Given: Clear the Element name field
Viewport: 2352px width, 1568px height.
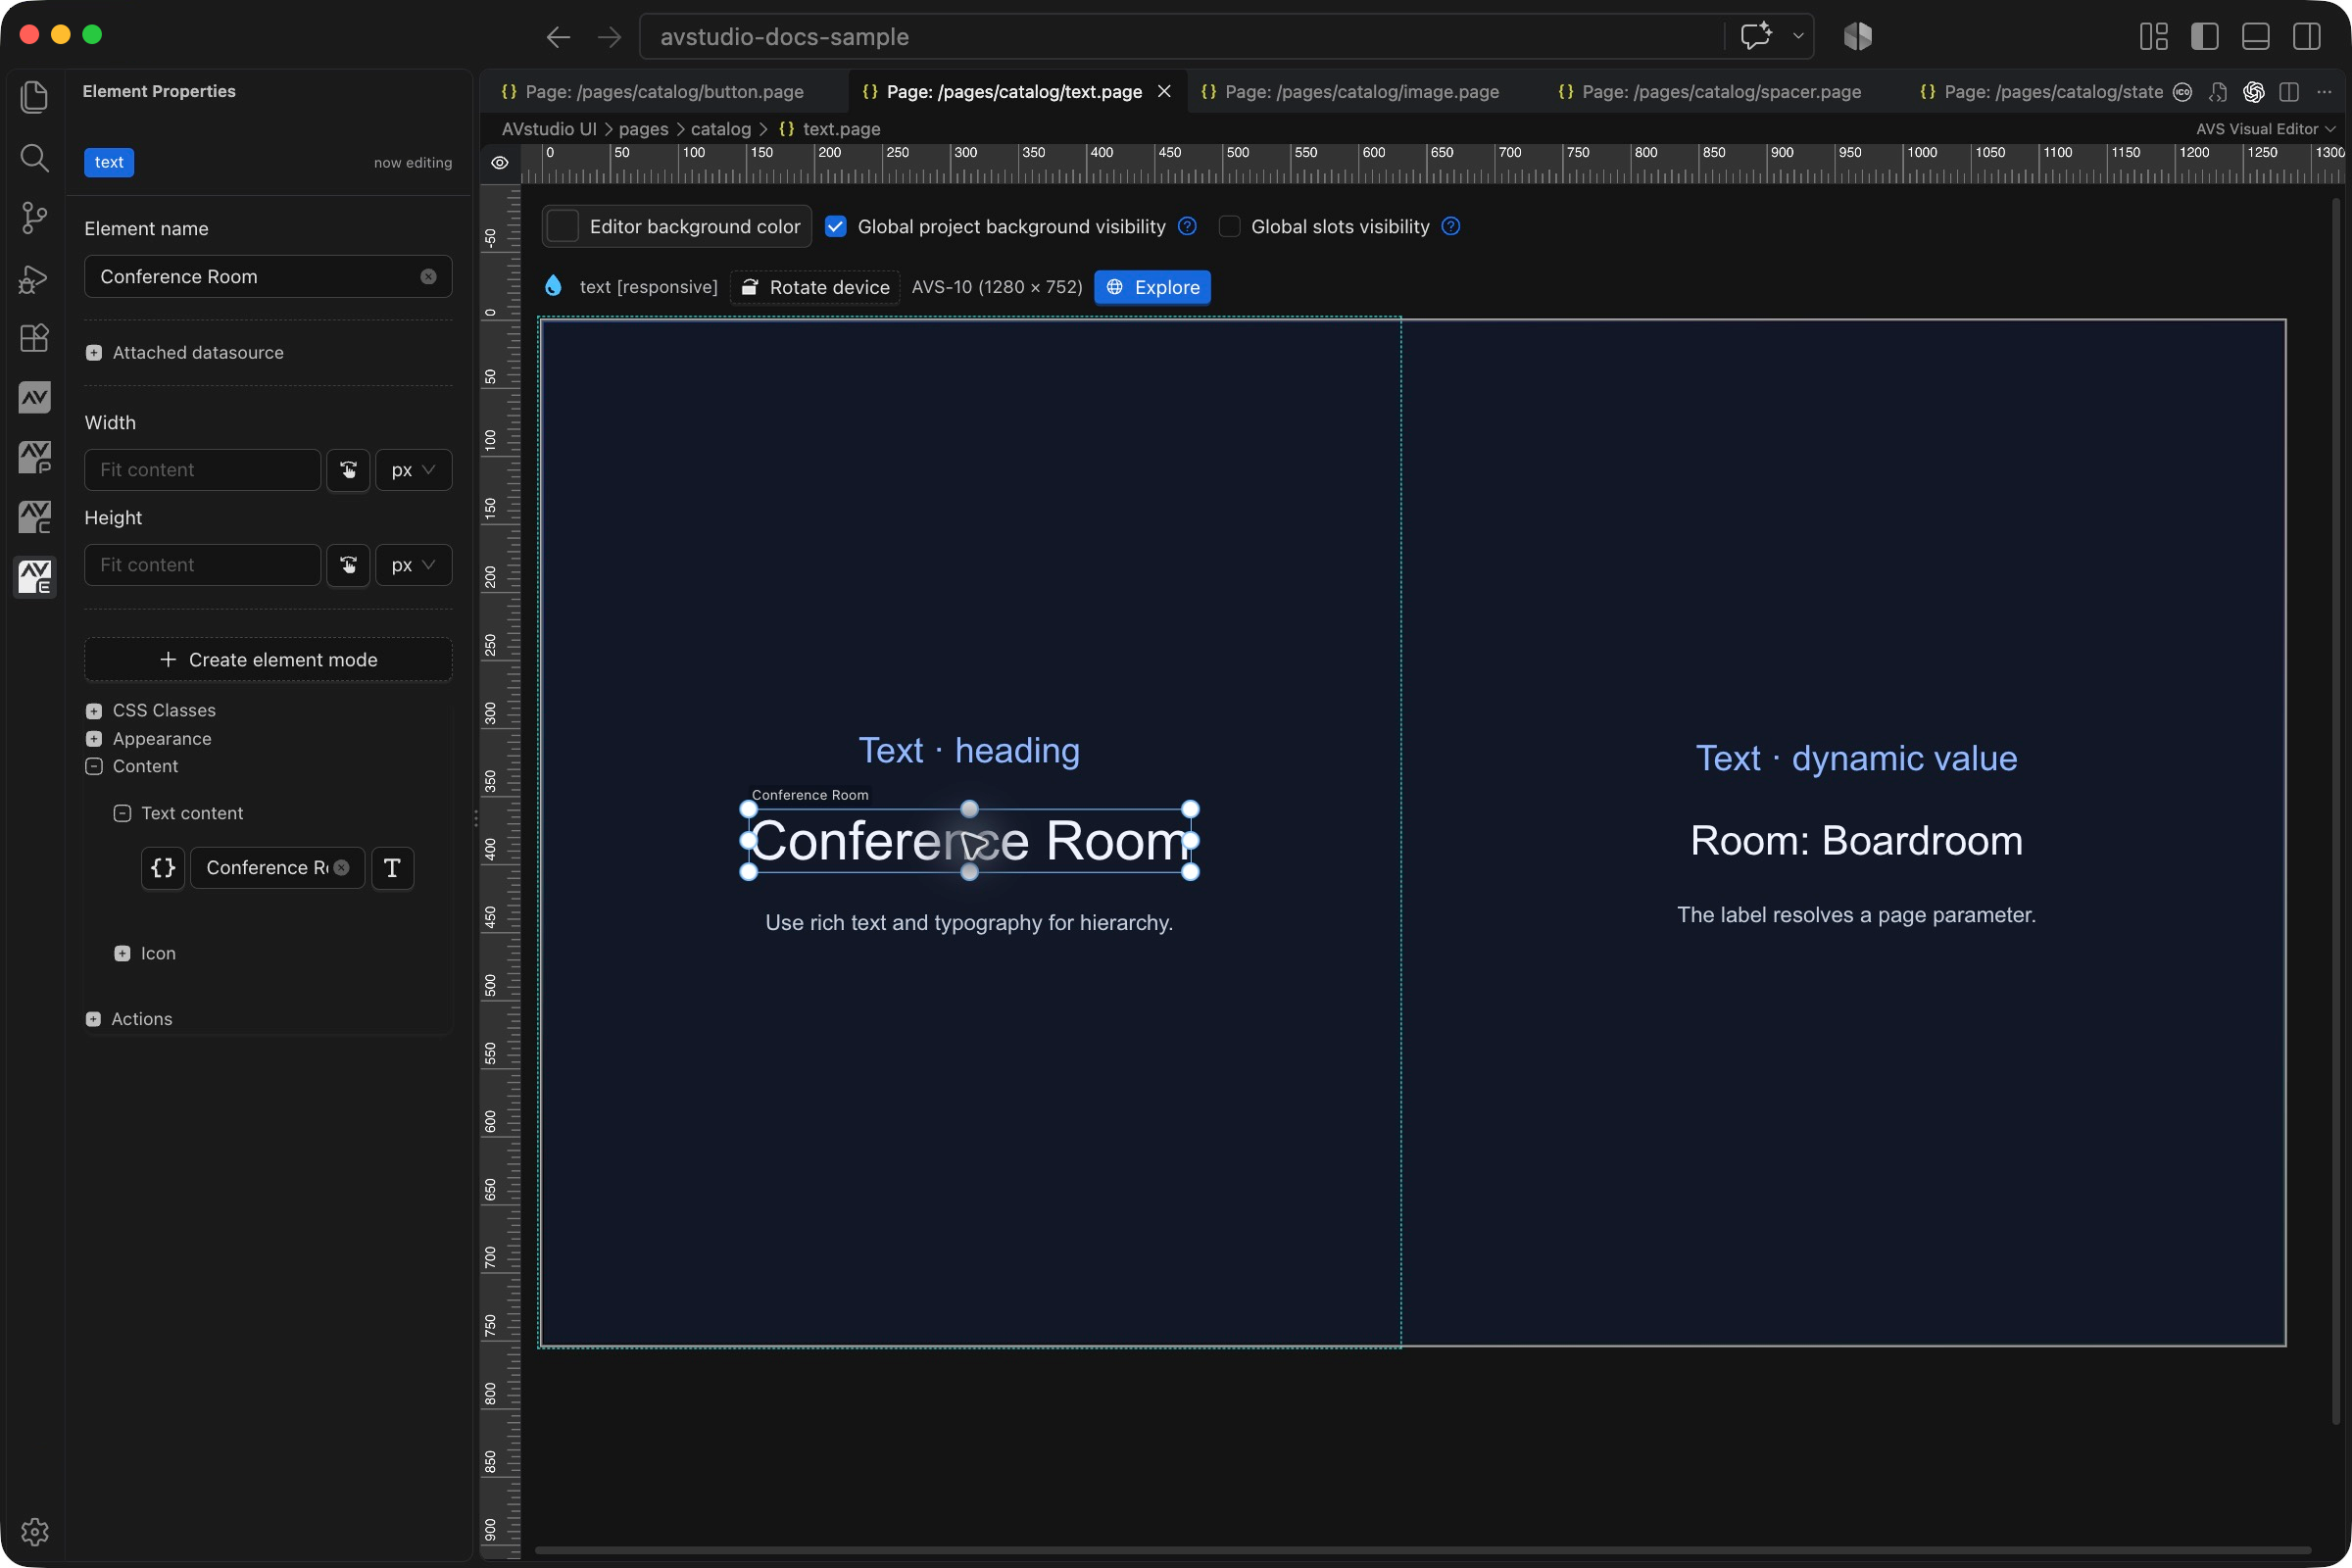Looking at the screenshot, I should 428,277.
